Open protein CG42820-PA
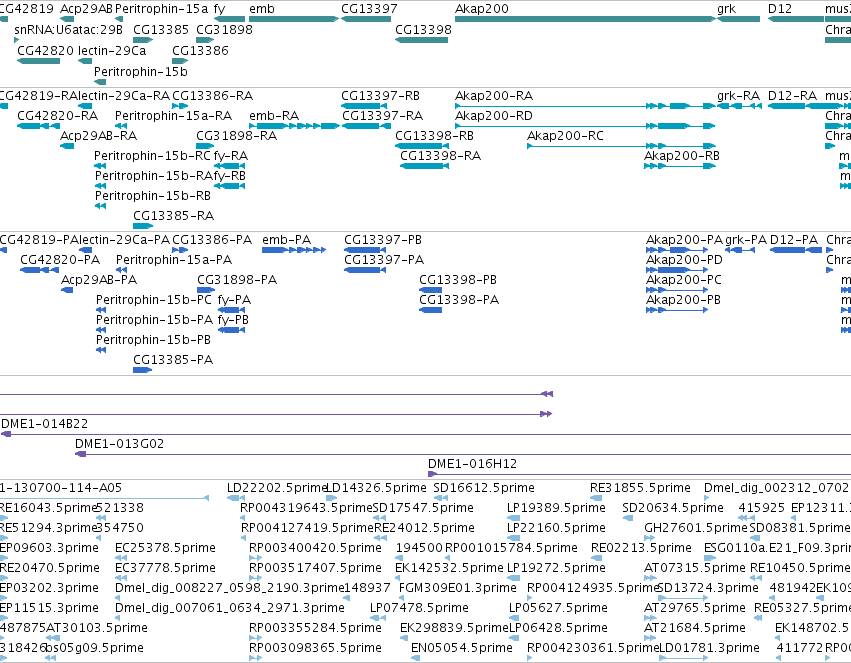This screenshot has height=663, width=851. (60, 260)
